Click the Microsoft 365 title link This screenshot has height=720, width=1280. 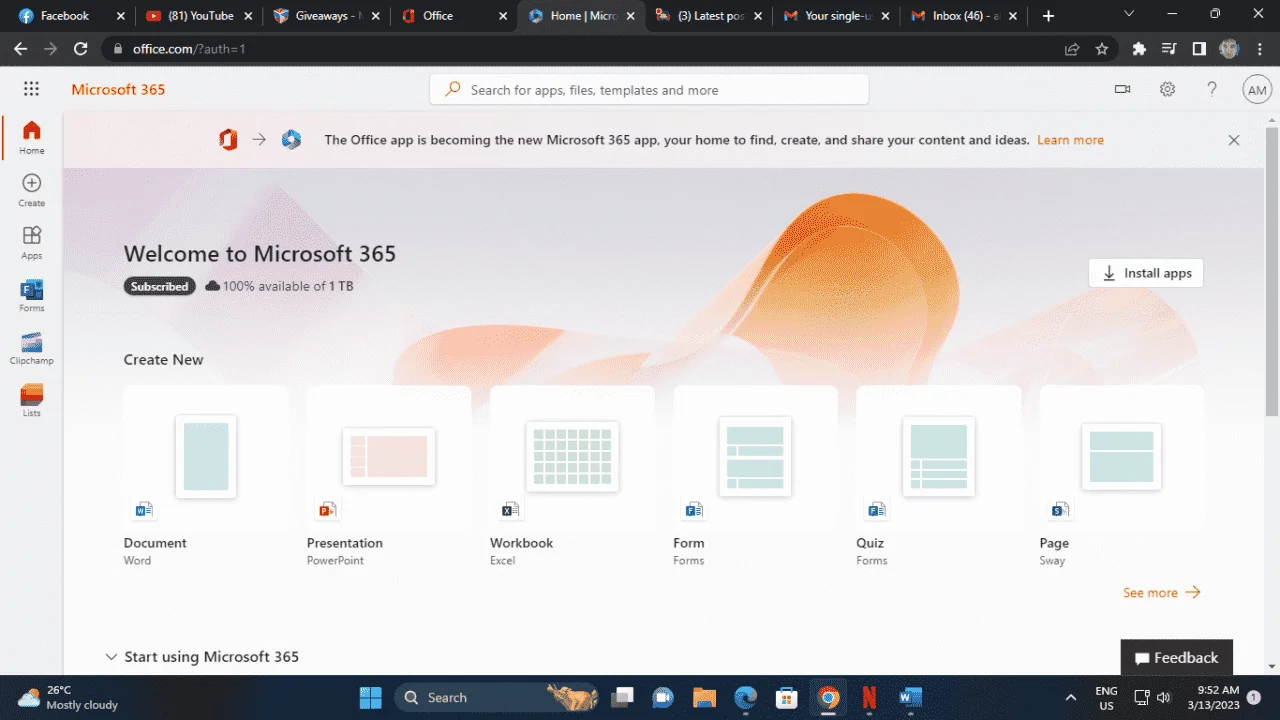pos(118,89)
